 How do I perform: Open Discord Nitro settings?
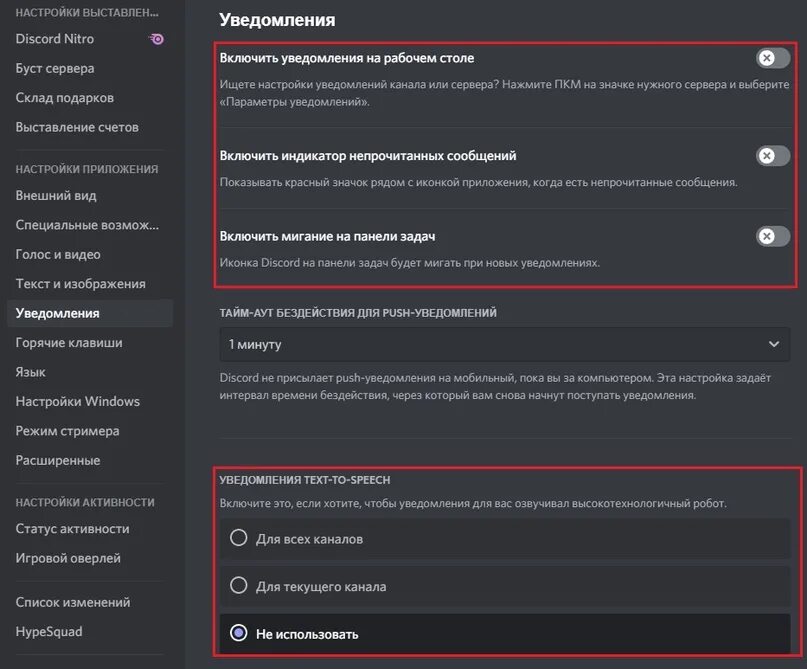point(56,40)
